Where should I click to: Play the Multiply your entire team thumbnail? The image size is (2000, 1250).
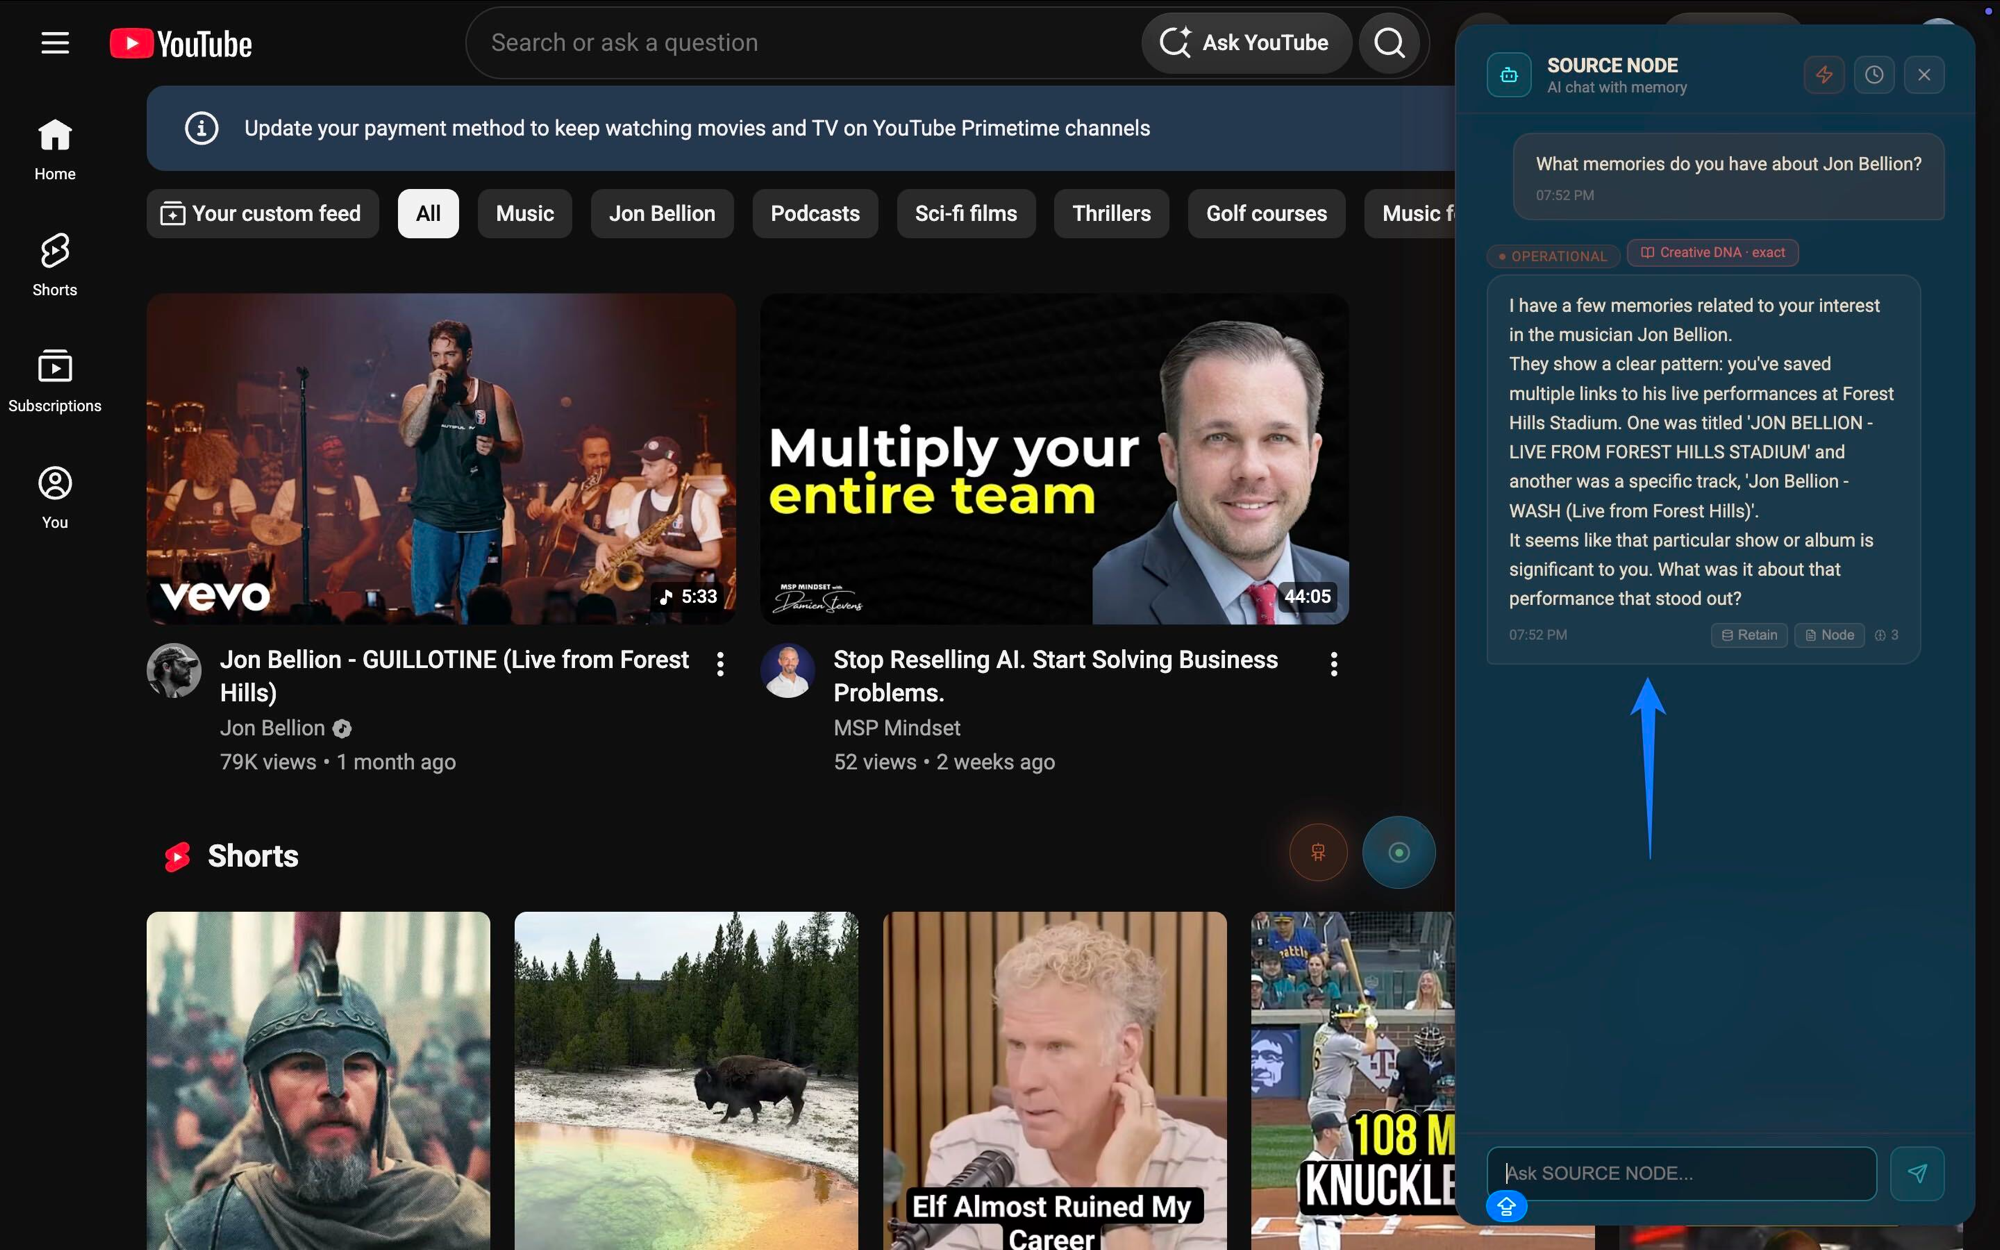click(1055, 459)
